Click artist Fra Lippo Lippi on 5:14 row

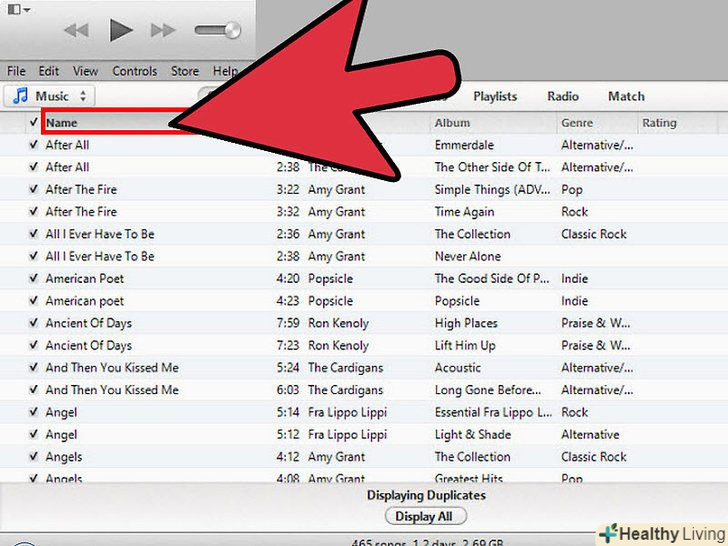pyautogui.click(x=347, y=413)
